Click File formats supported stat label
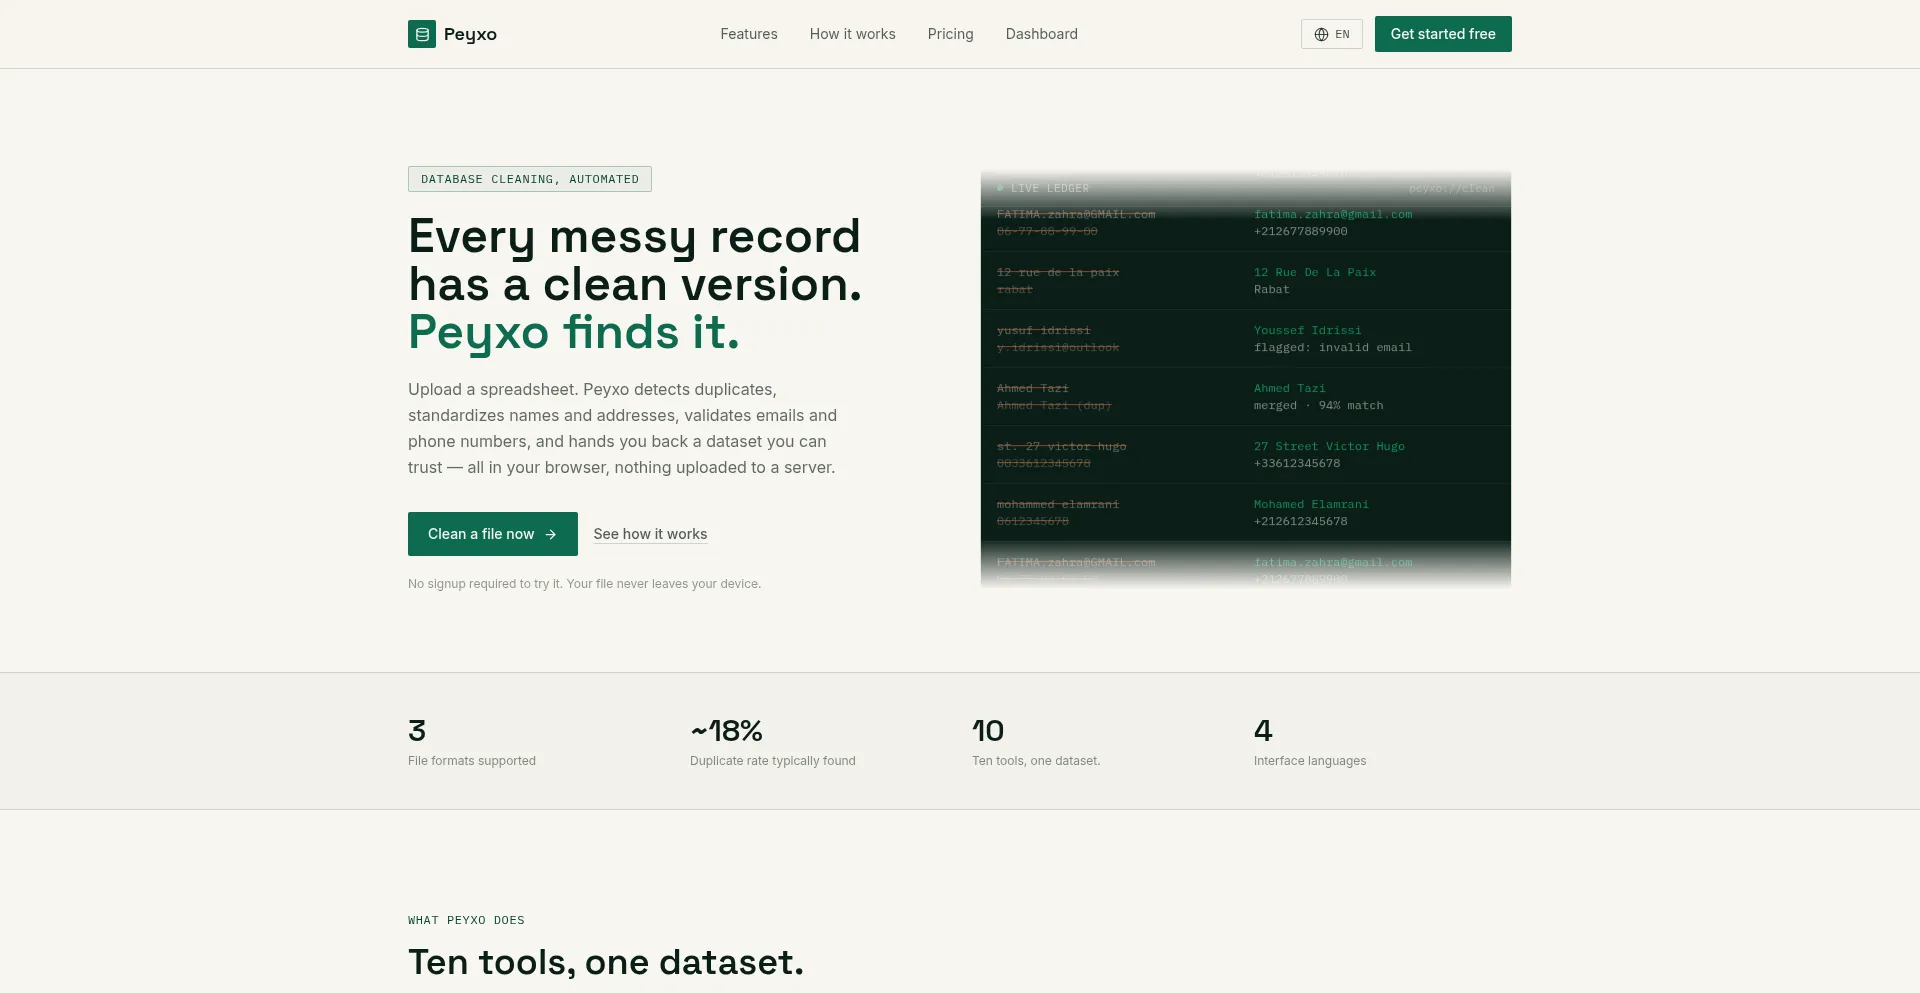 click(472, 761)
